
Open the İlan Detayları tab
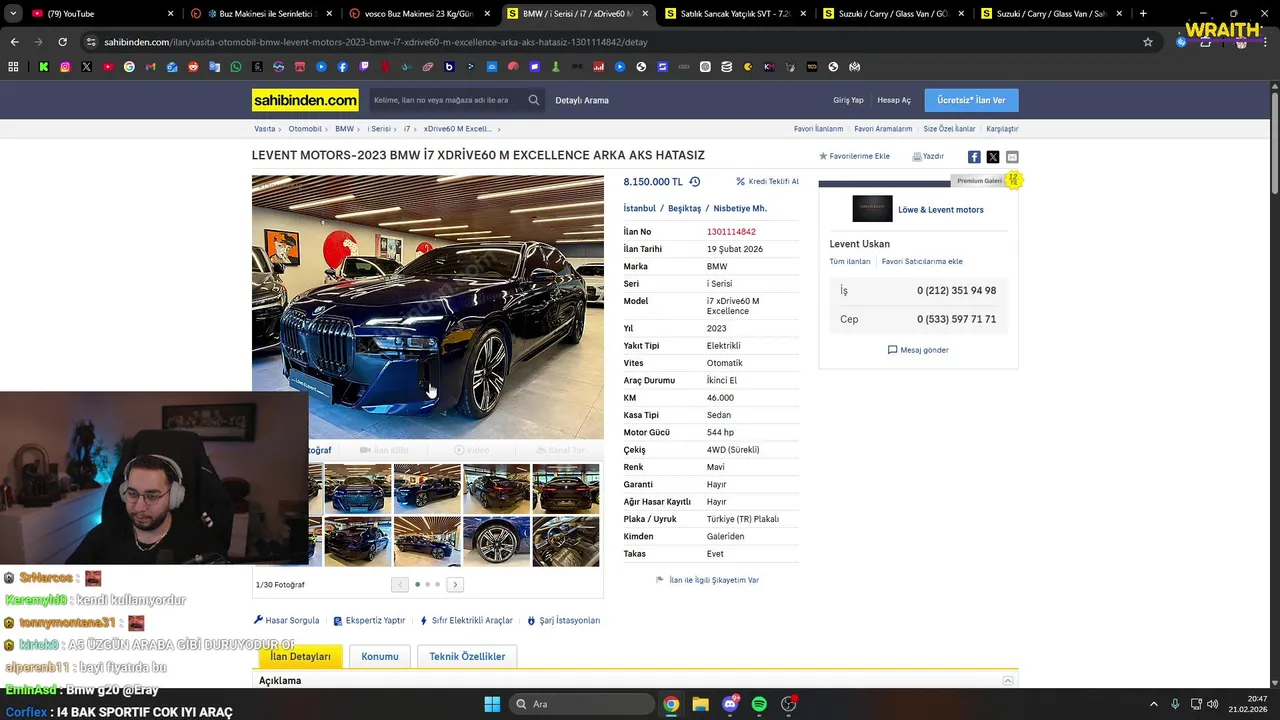[300, 656]
